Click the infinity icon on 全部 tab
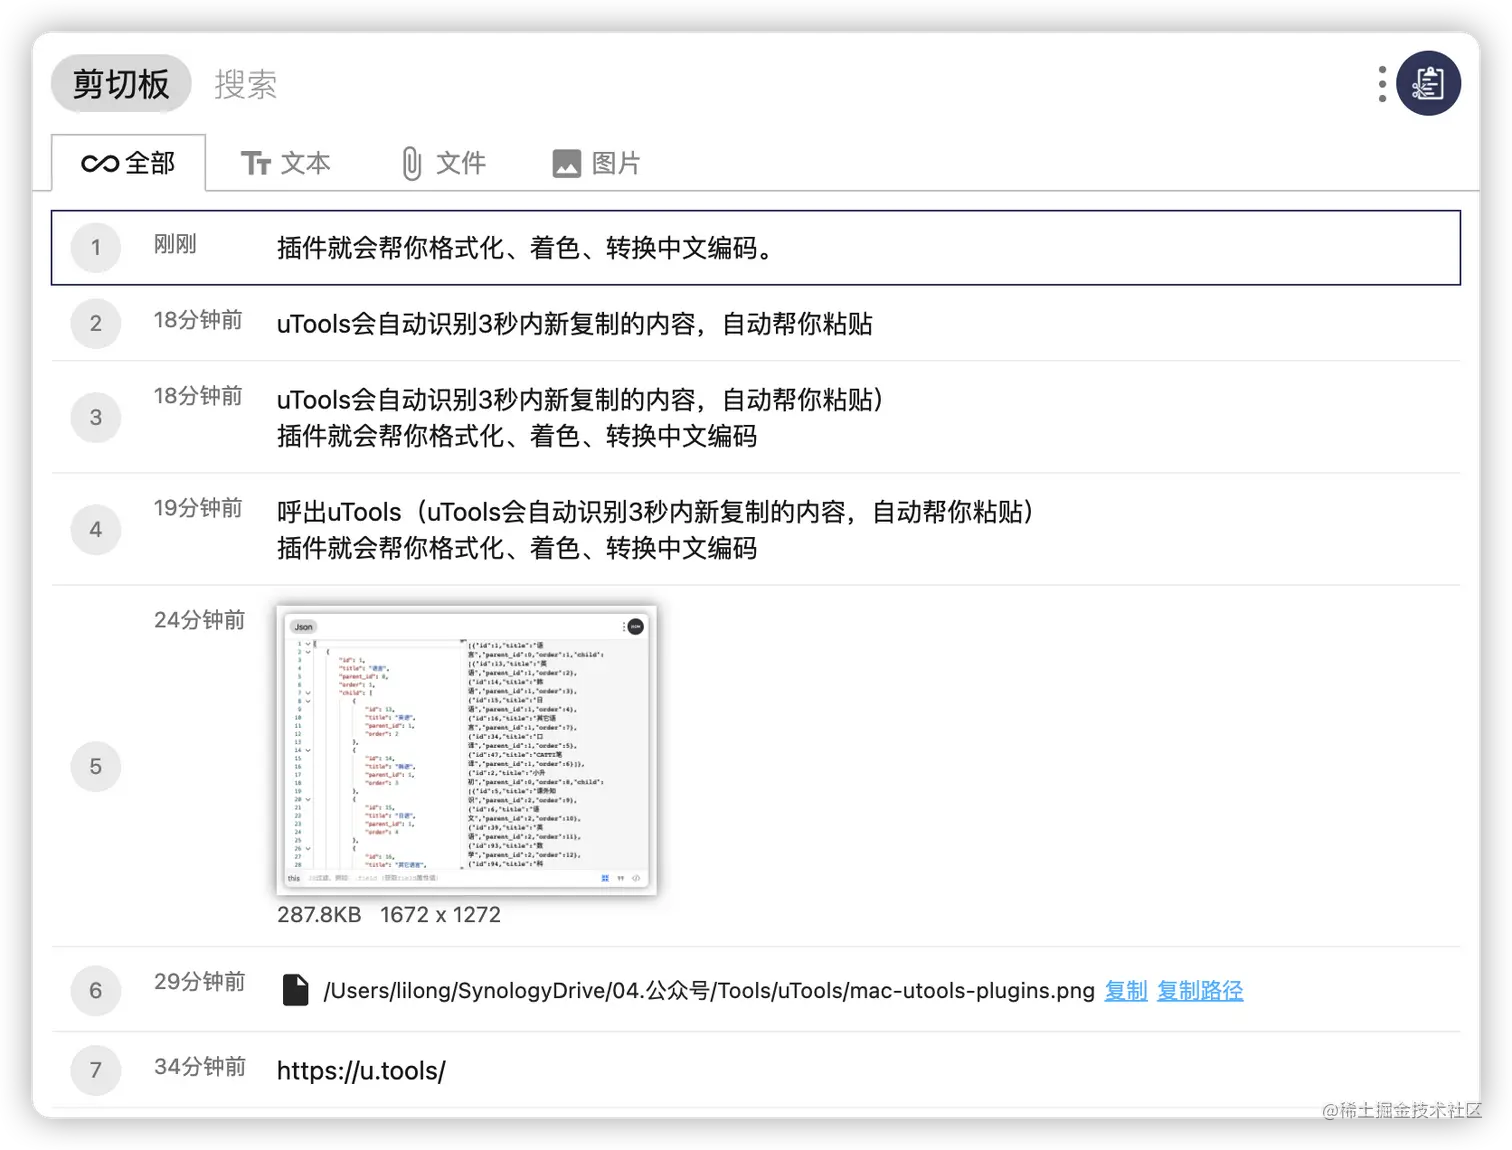 (100, 164)
